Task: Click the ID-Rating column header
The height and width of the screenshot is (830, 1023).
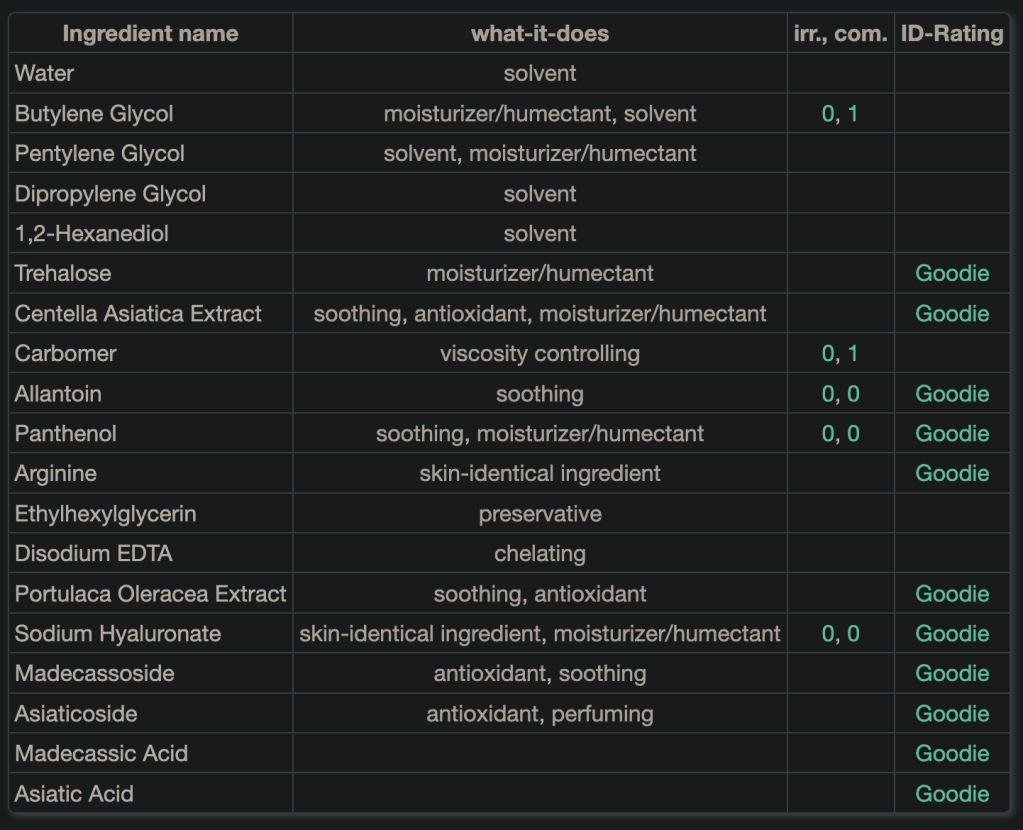Action: coord(952,33)
